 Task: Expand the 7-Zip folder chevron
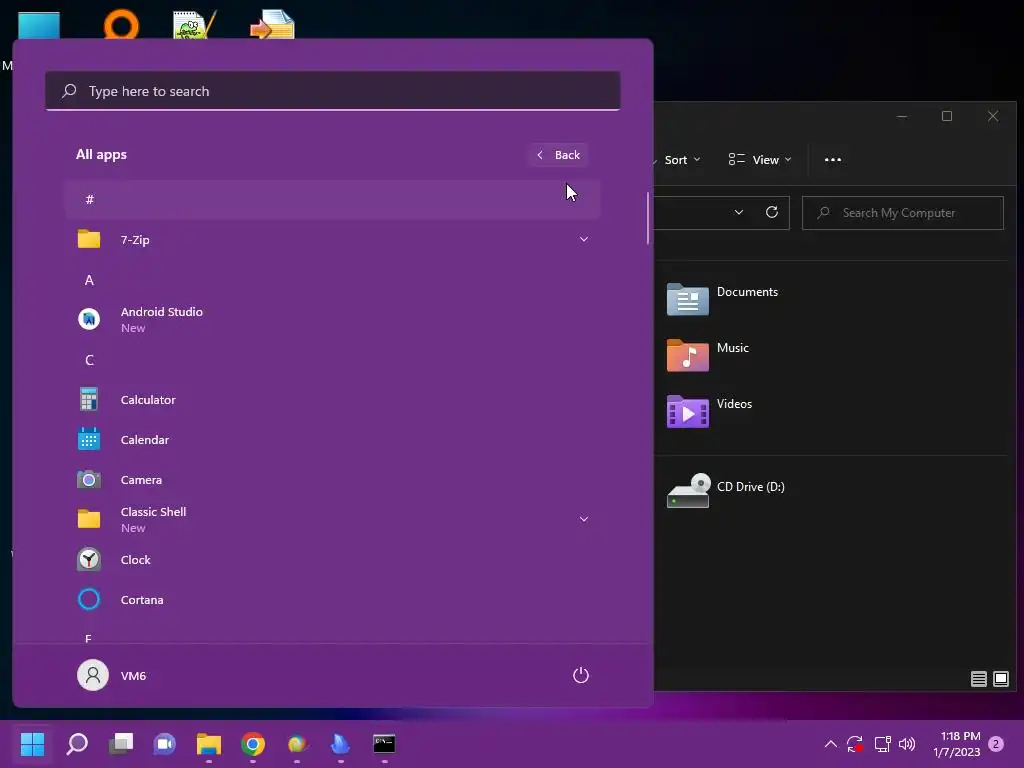584,239
